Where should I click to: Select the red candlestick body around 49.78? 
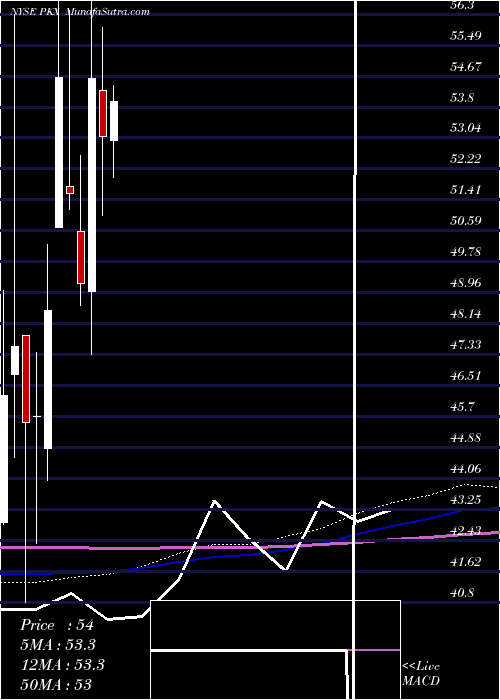81,257
